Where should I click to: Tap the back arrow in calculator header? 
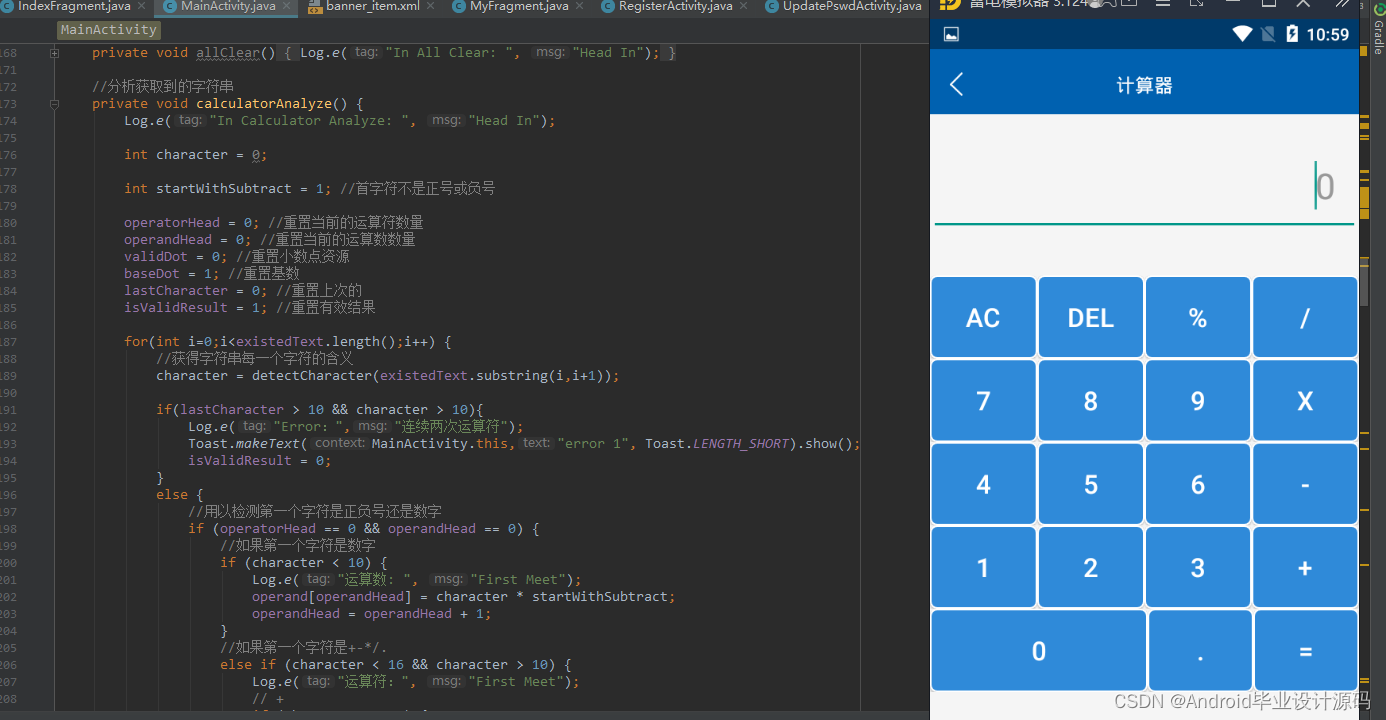[956, 85]
